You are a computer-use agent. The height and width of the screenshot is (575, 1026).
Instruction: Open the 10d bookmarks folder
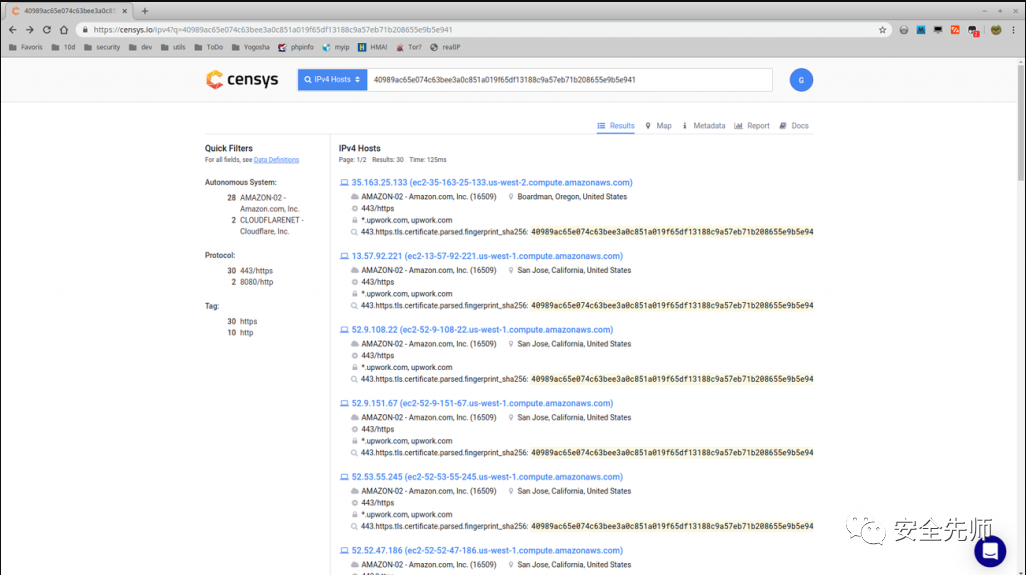pyautogui.click(x=63, y=47)
